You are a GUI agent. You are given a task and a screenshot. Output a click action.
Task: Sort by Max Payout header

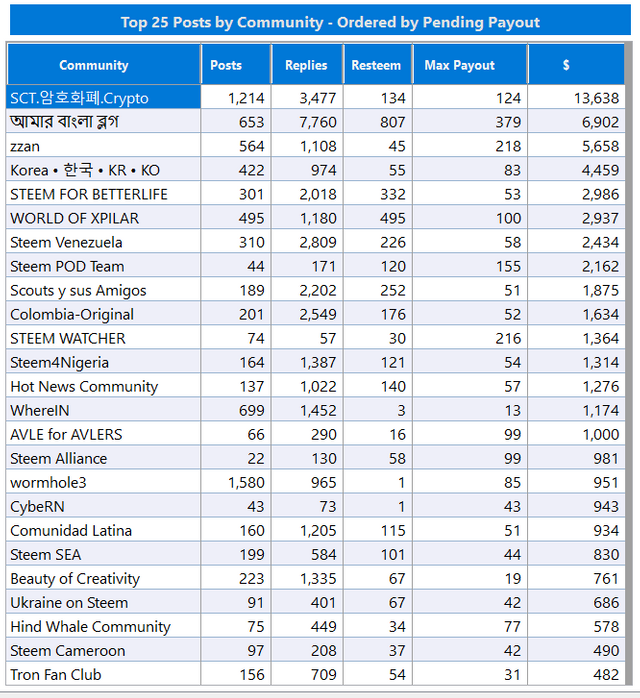point(470,65)
